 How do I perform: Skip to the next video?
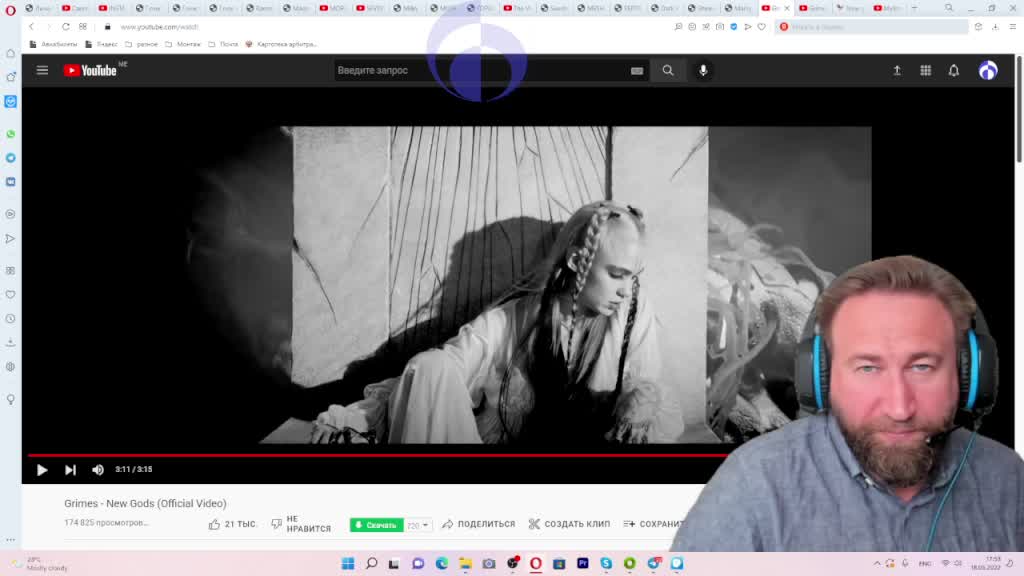pyautogui.click(x=71, y=470)
